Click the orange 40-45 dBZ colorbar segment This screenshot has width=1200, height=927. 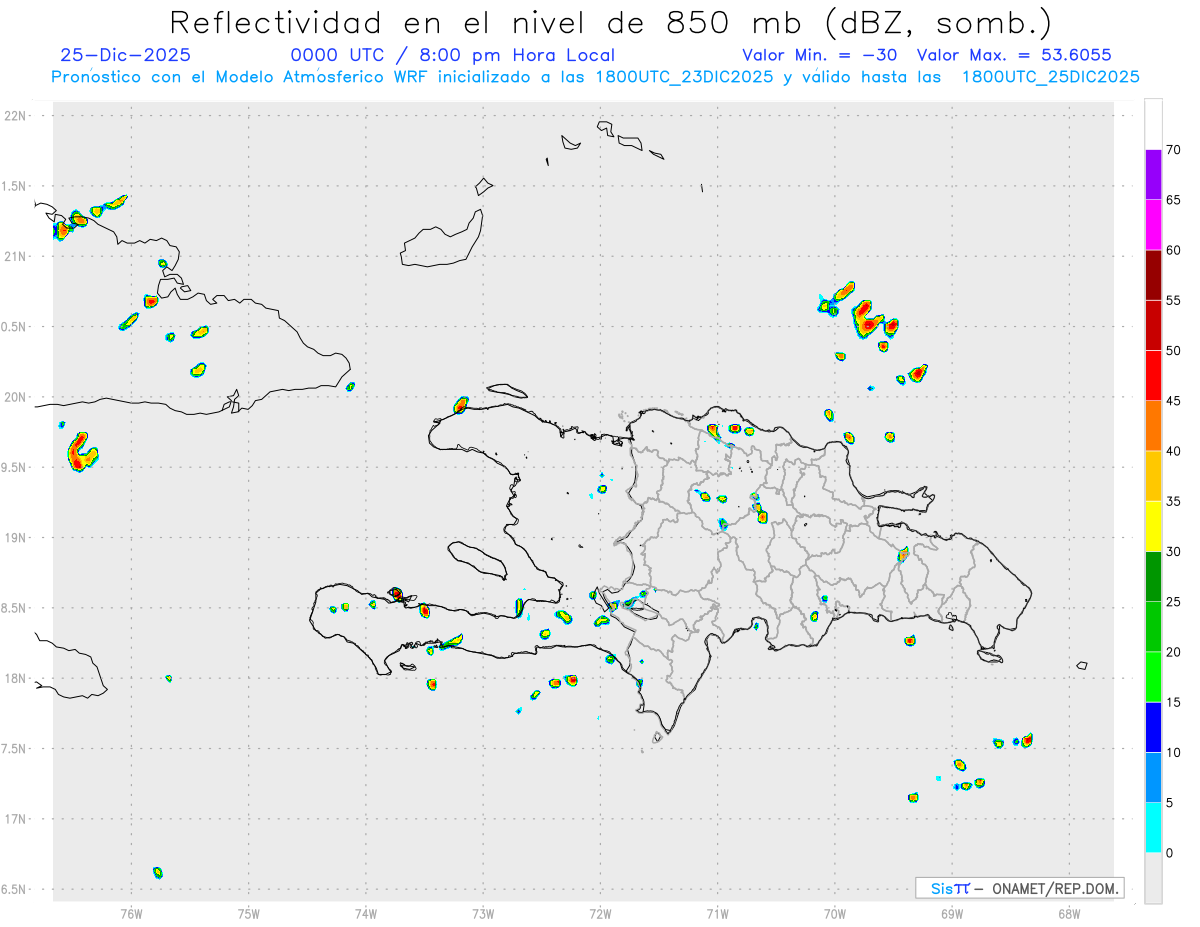pyautogui.click(x=1153, y=426)
